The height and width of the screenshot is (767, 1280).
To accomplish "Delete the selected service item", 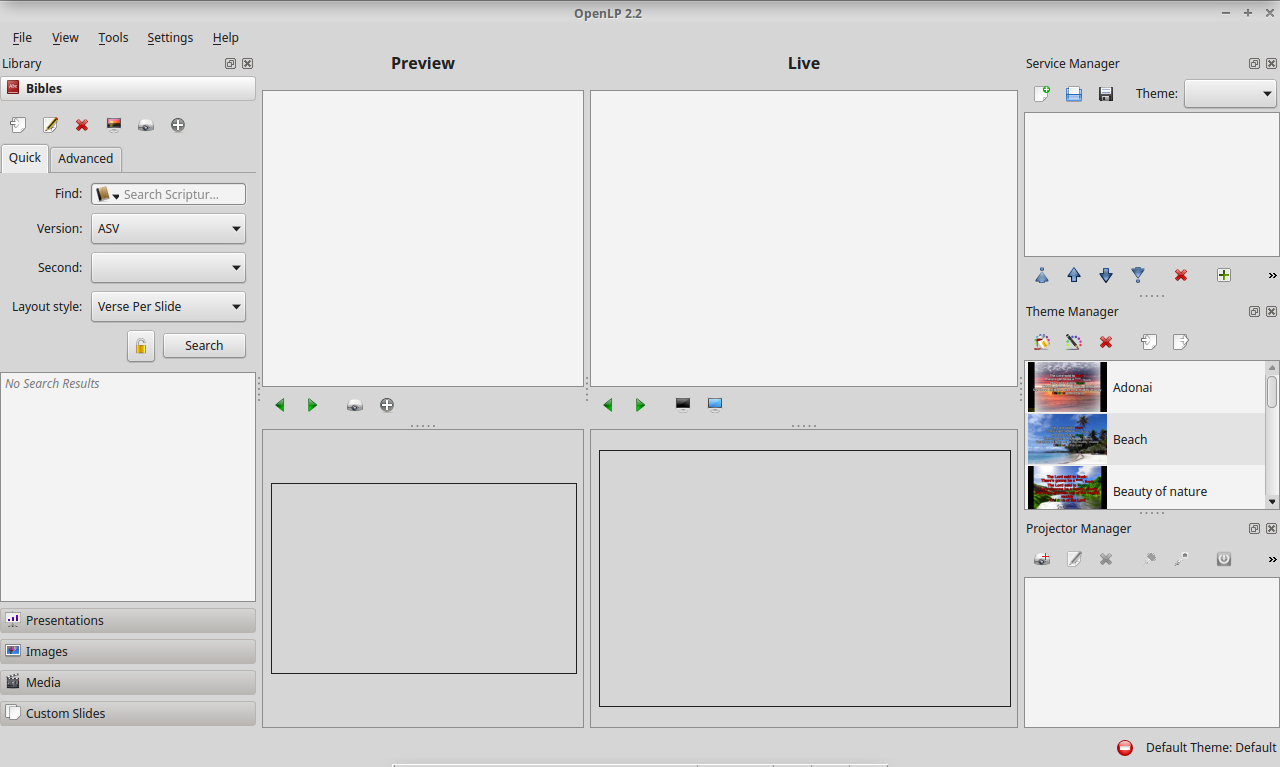I will pos(1181,275).
